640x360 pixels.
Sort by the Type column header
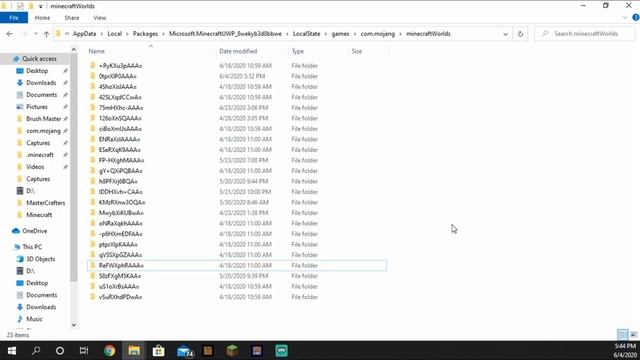coord(298,51)
